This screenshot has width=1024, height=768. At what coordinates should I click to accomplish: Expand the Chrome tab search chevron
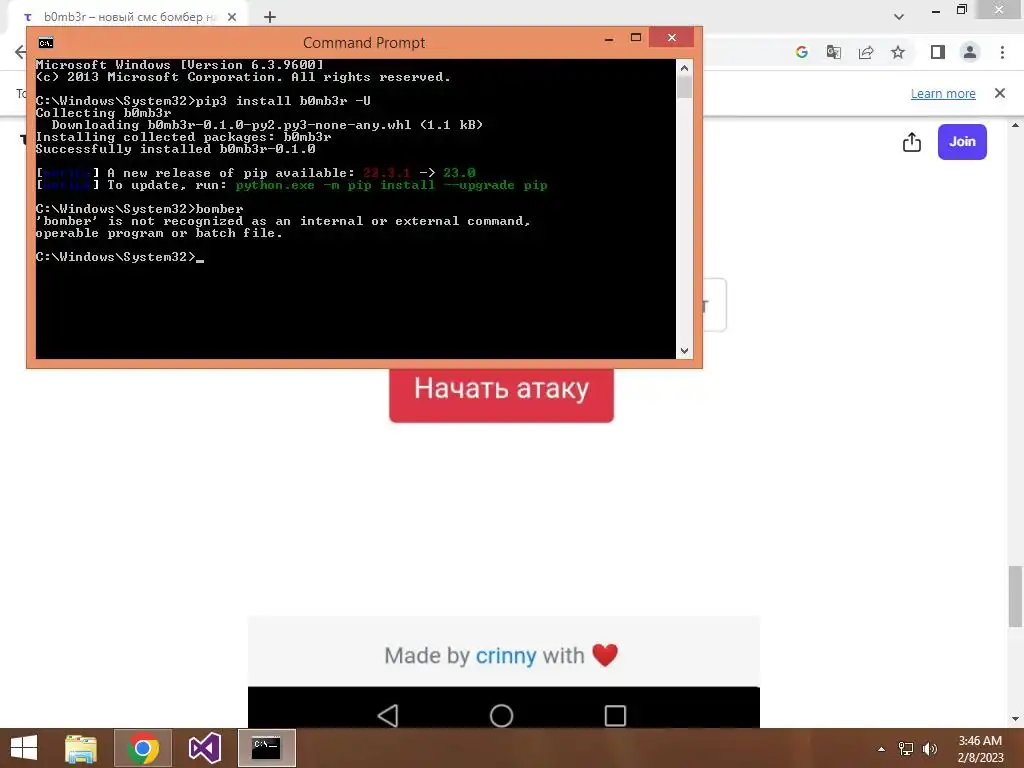pyautogui.click(x=899, y=17)
